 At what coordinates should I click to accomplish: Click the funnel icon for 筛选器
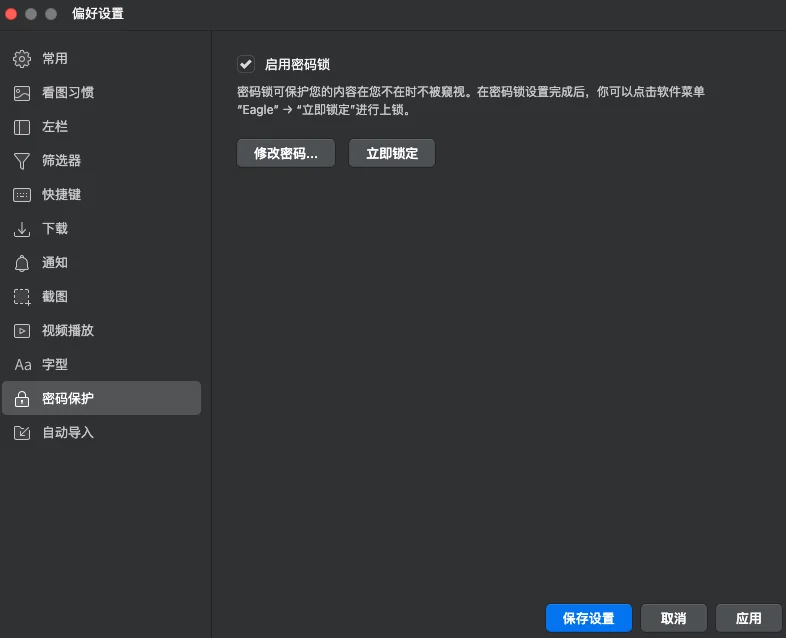pyautogui.click(x=22, y=161)
